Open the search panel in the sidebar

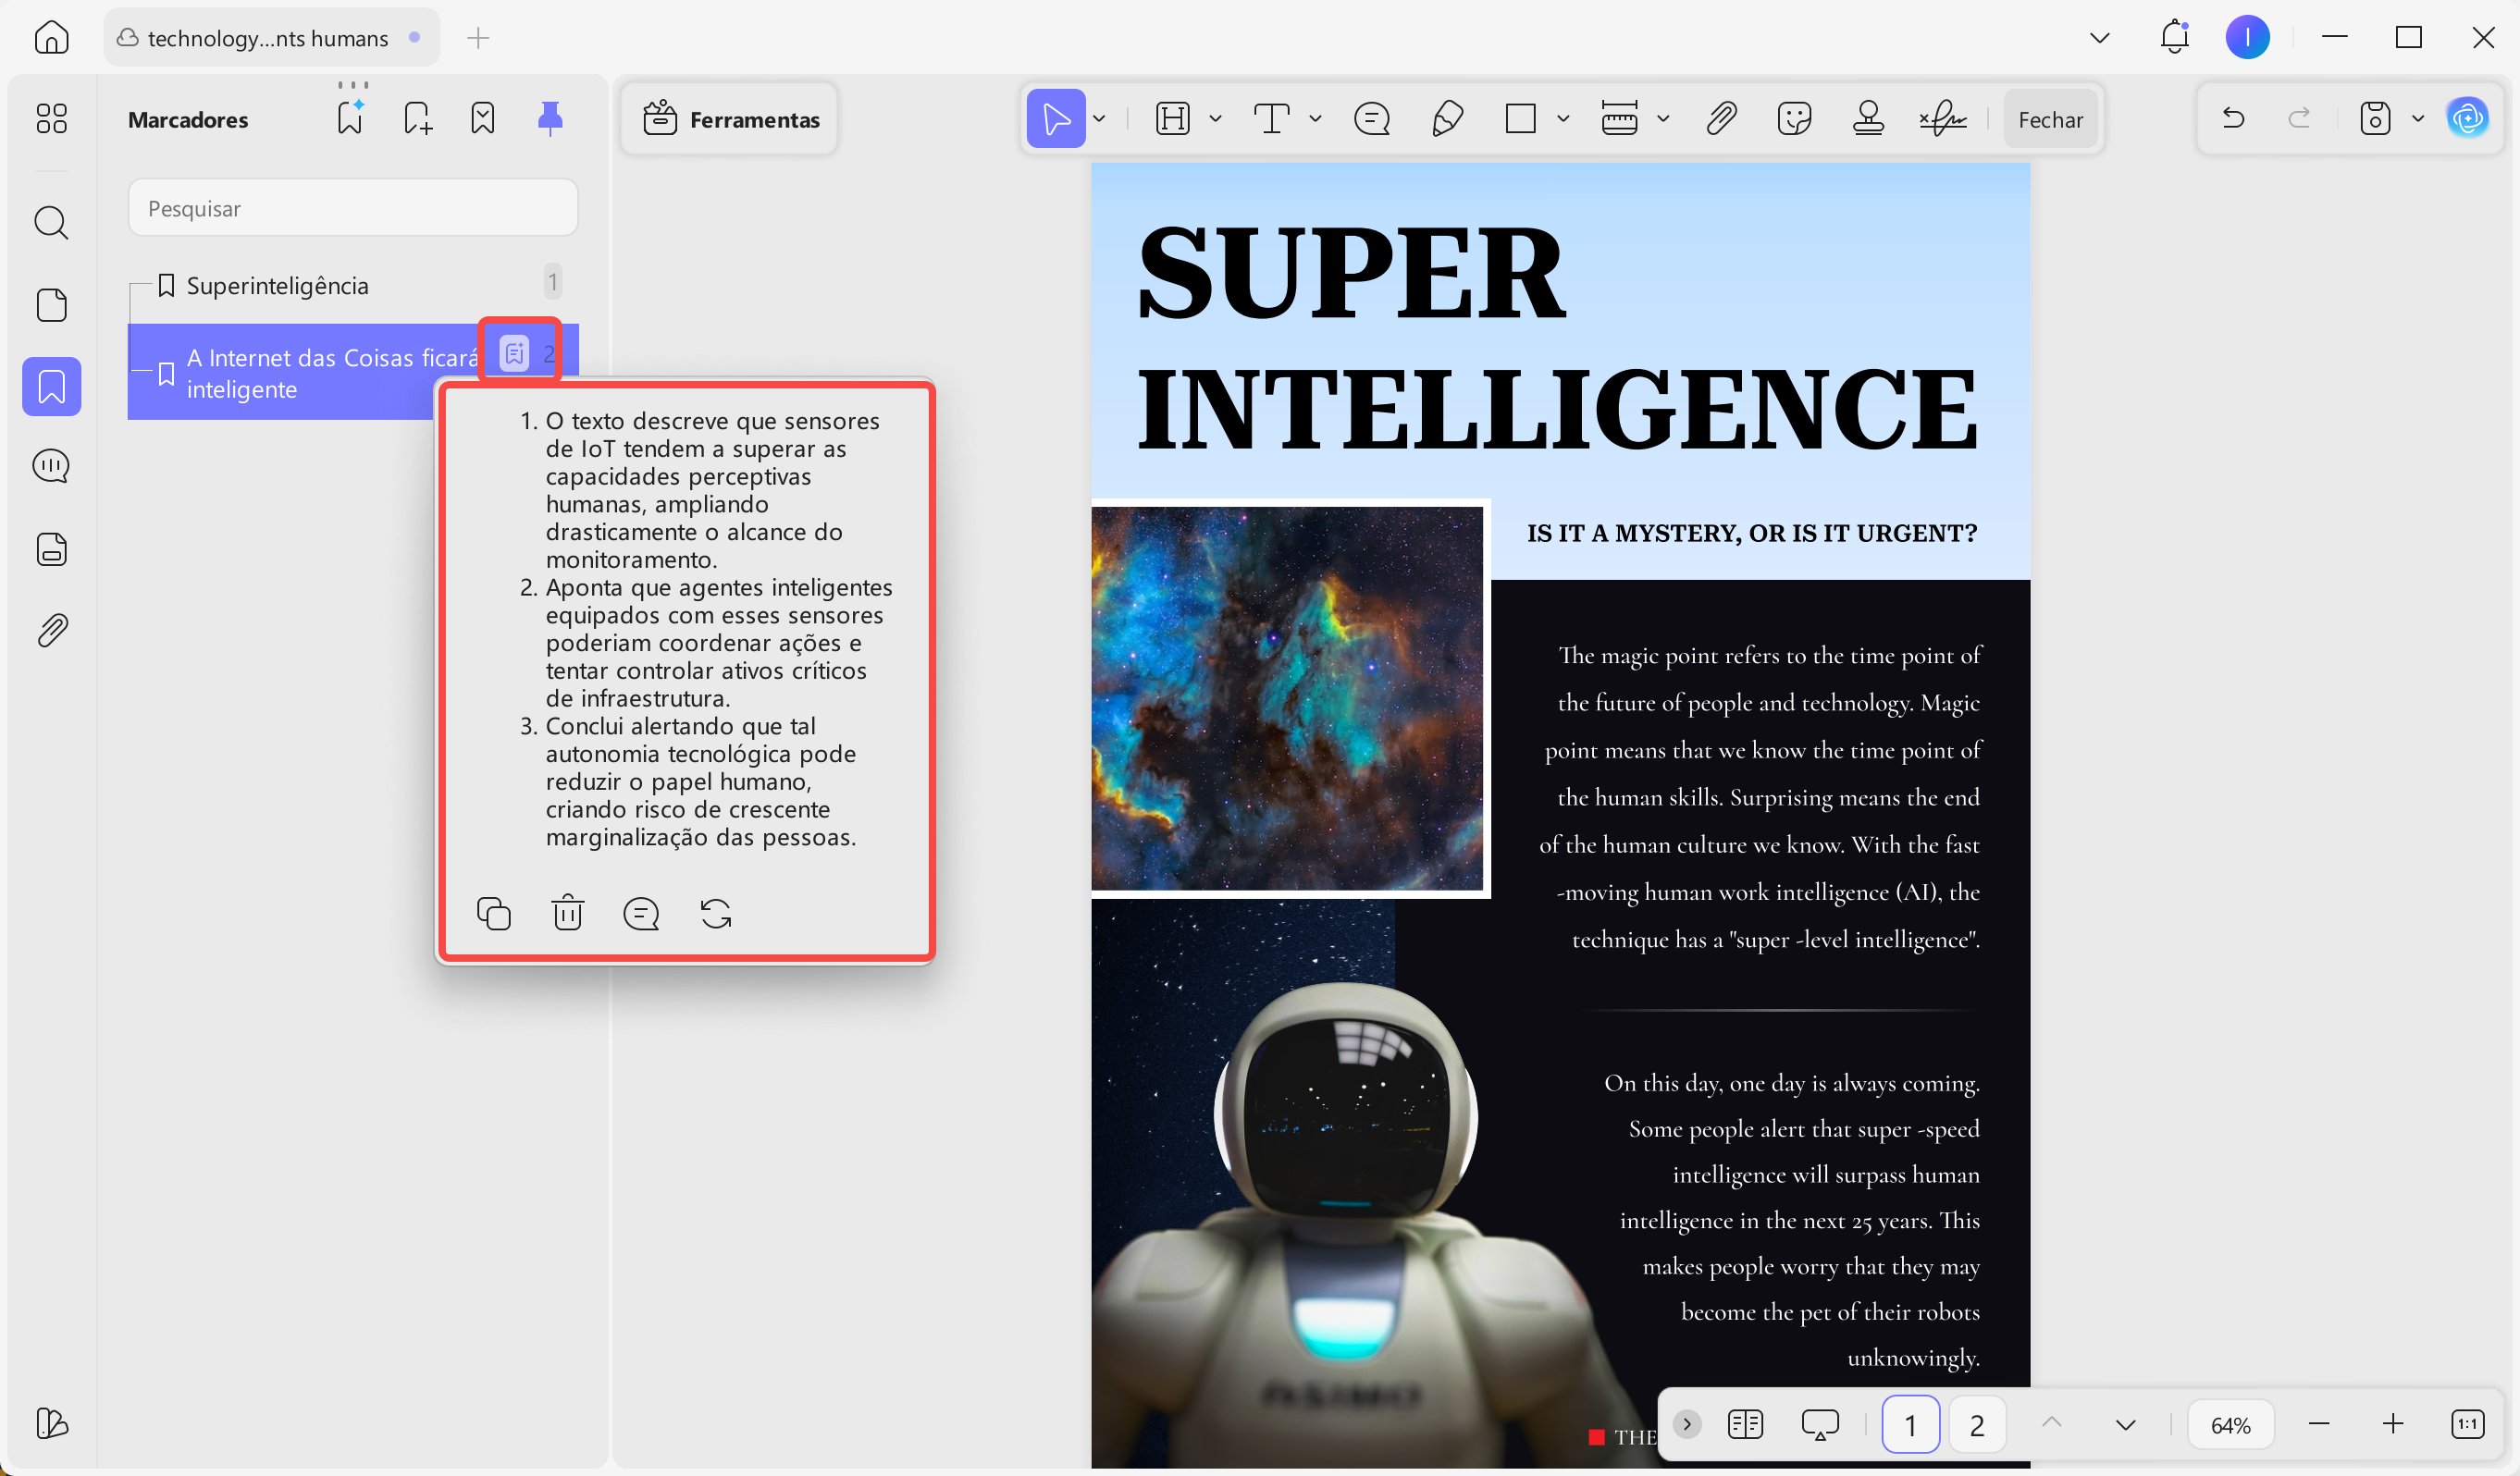(x=51, y=222)
